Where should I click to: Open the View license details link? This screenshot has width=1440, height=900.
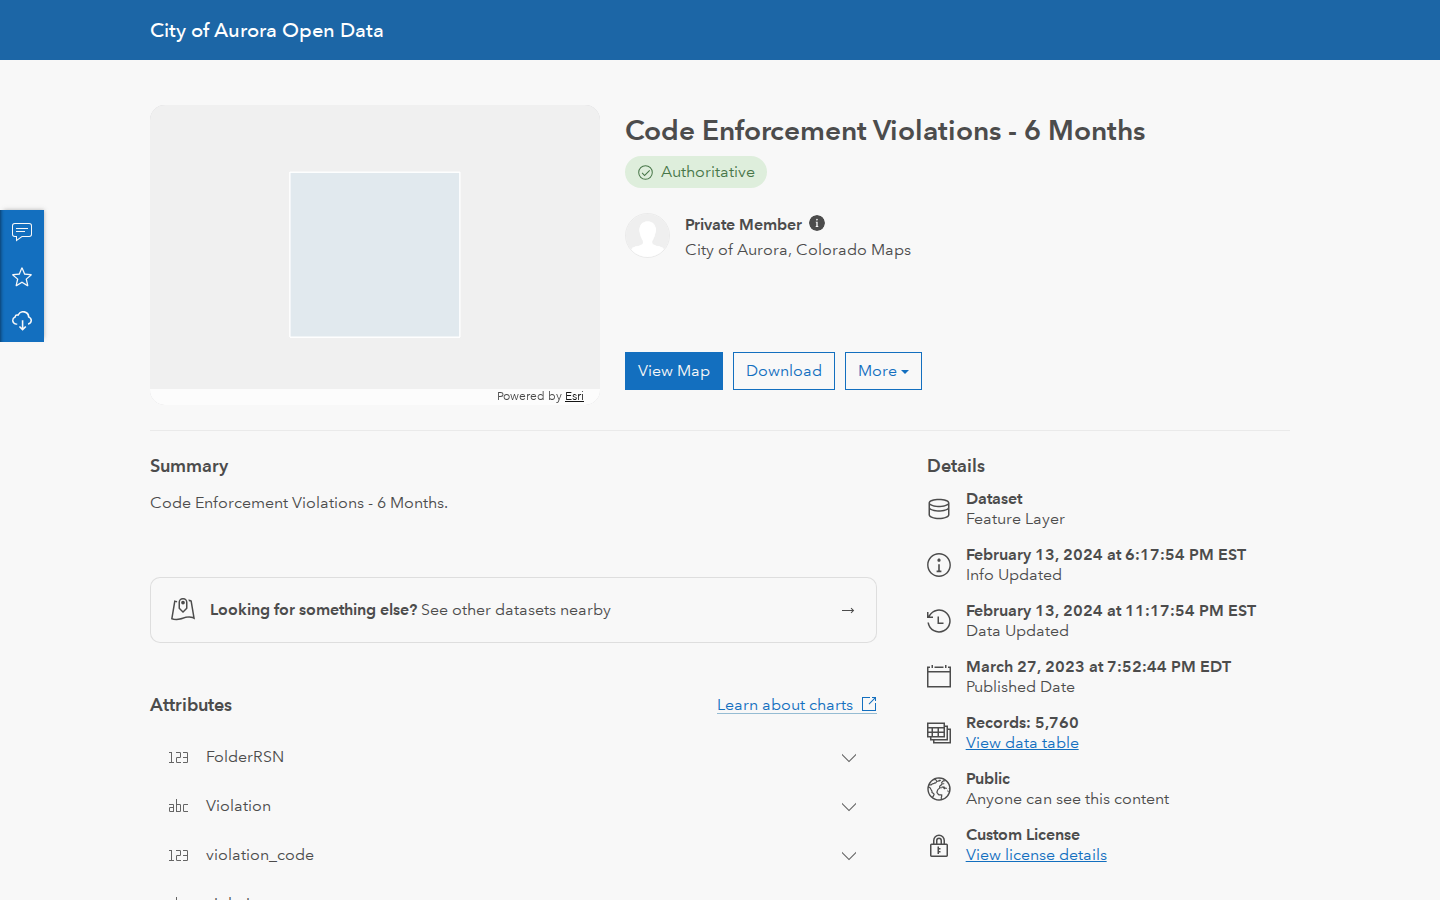(x=1036, y=855)
